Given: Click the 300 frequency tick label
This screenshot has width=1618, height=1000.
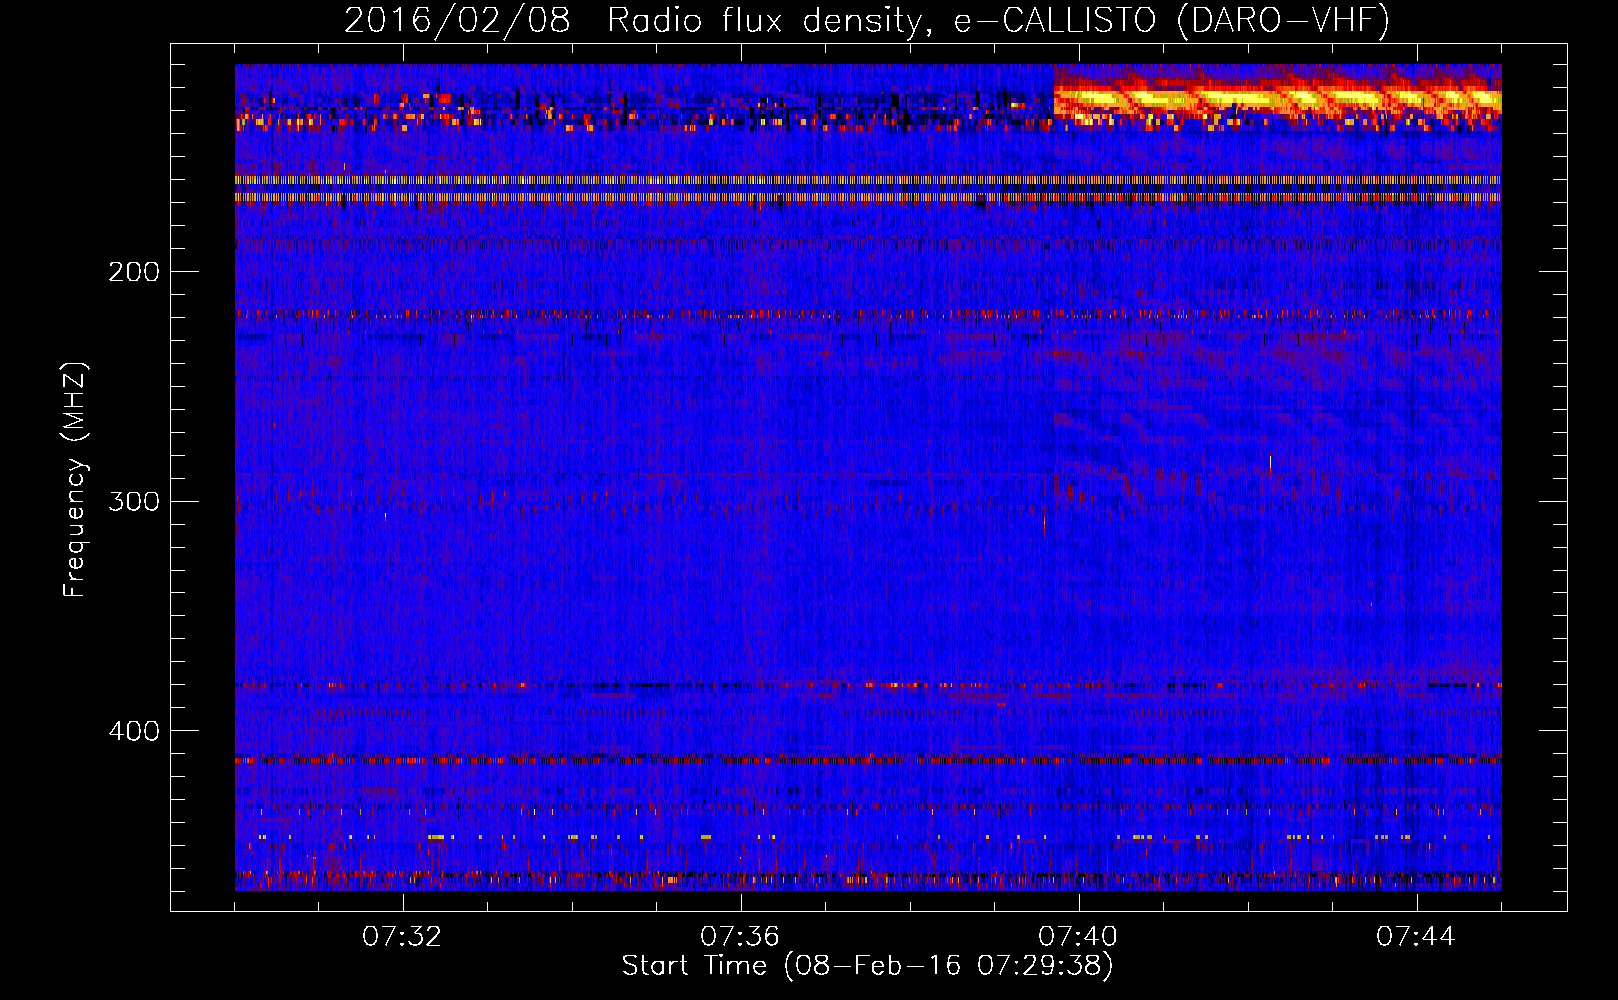Looking at the screenshot, I should [x=134, y=501].
